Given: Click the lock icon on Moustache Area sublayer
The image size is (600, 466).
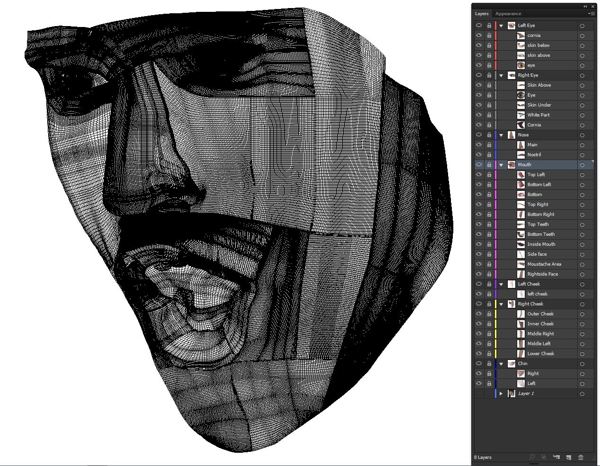Looking at the screenshot, I should click(x=489, y=264).
